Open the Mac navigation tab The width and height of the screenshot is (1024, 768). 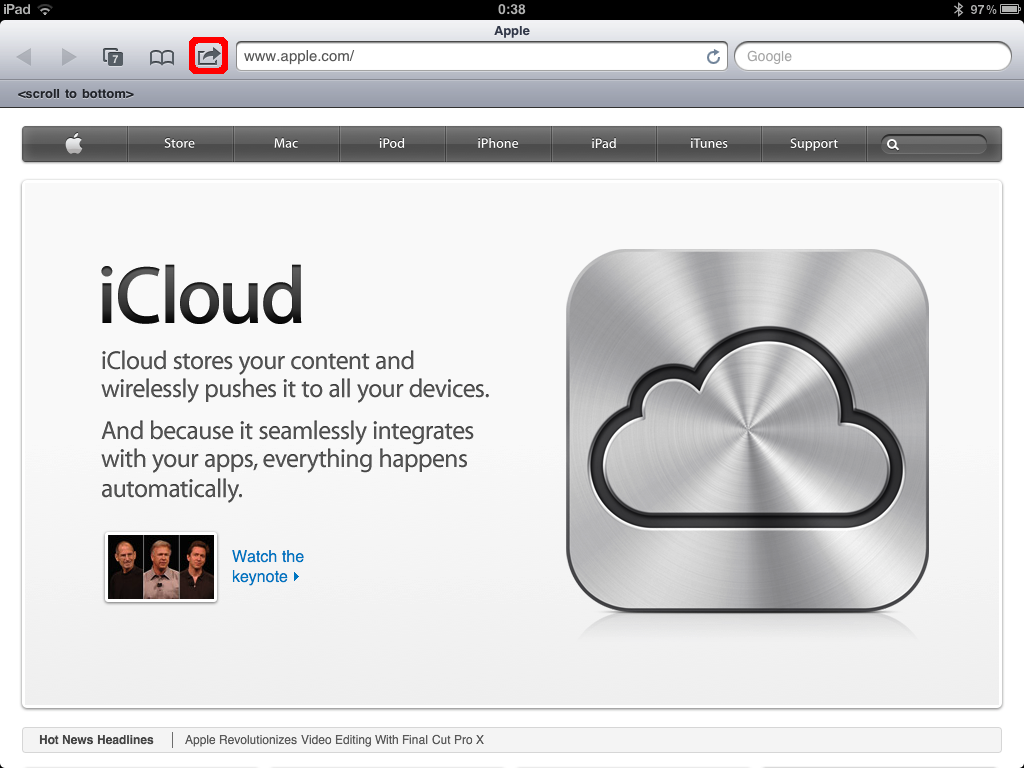[286, 144]
